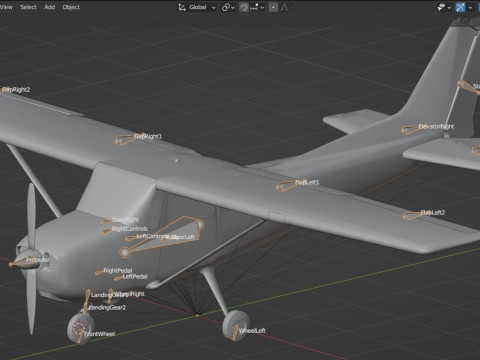Open the View menu

tap(6, 7)
